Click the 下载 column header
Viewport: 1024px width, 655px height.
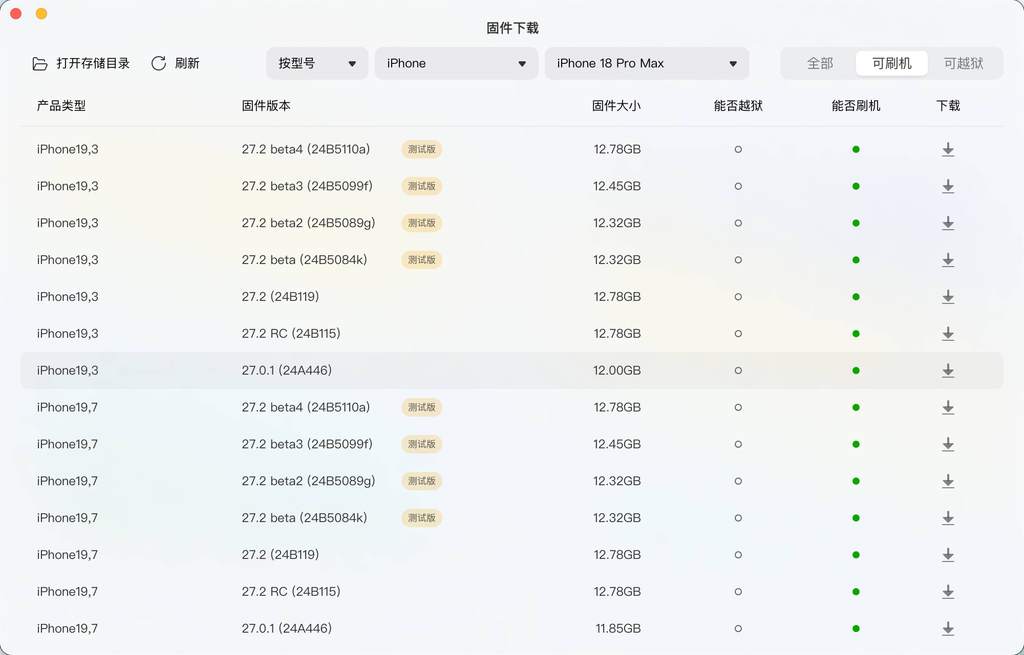(x=948, y=106)
